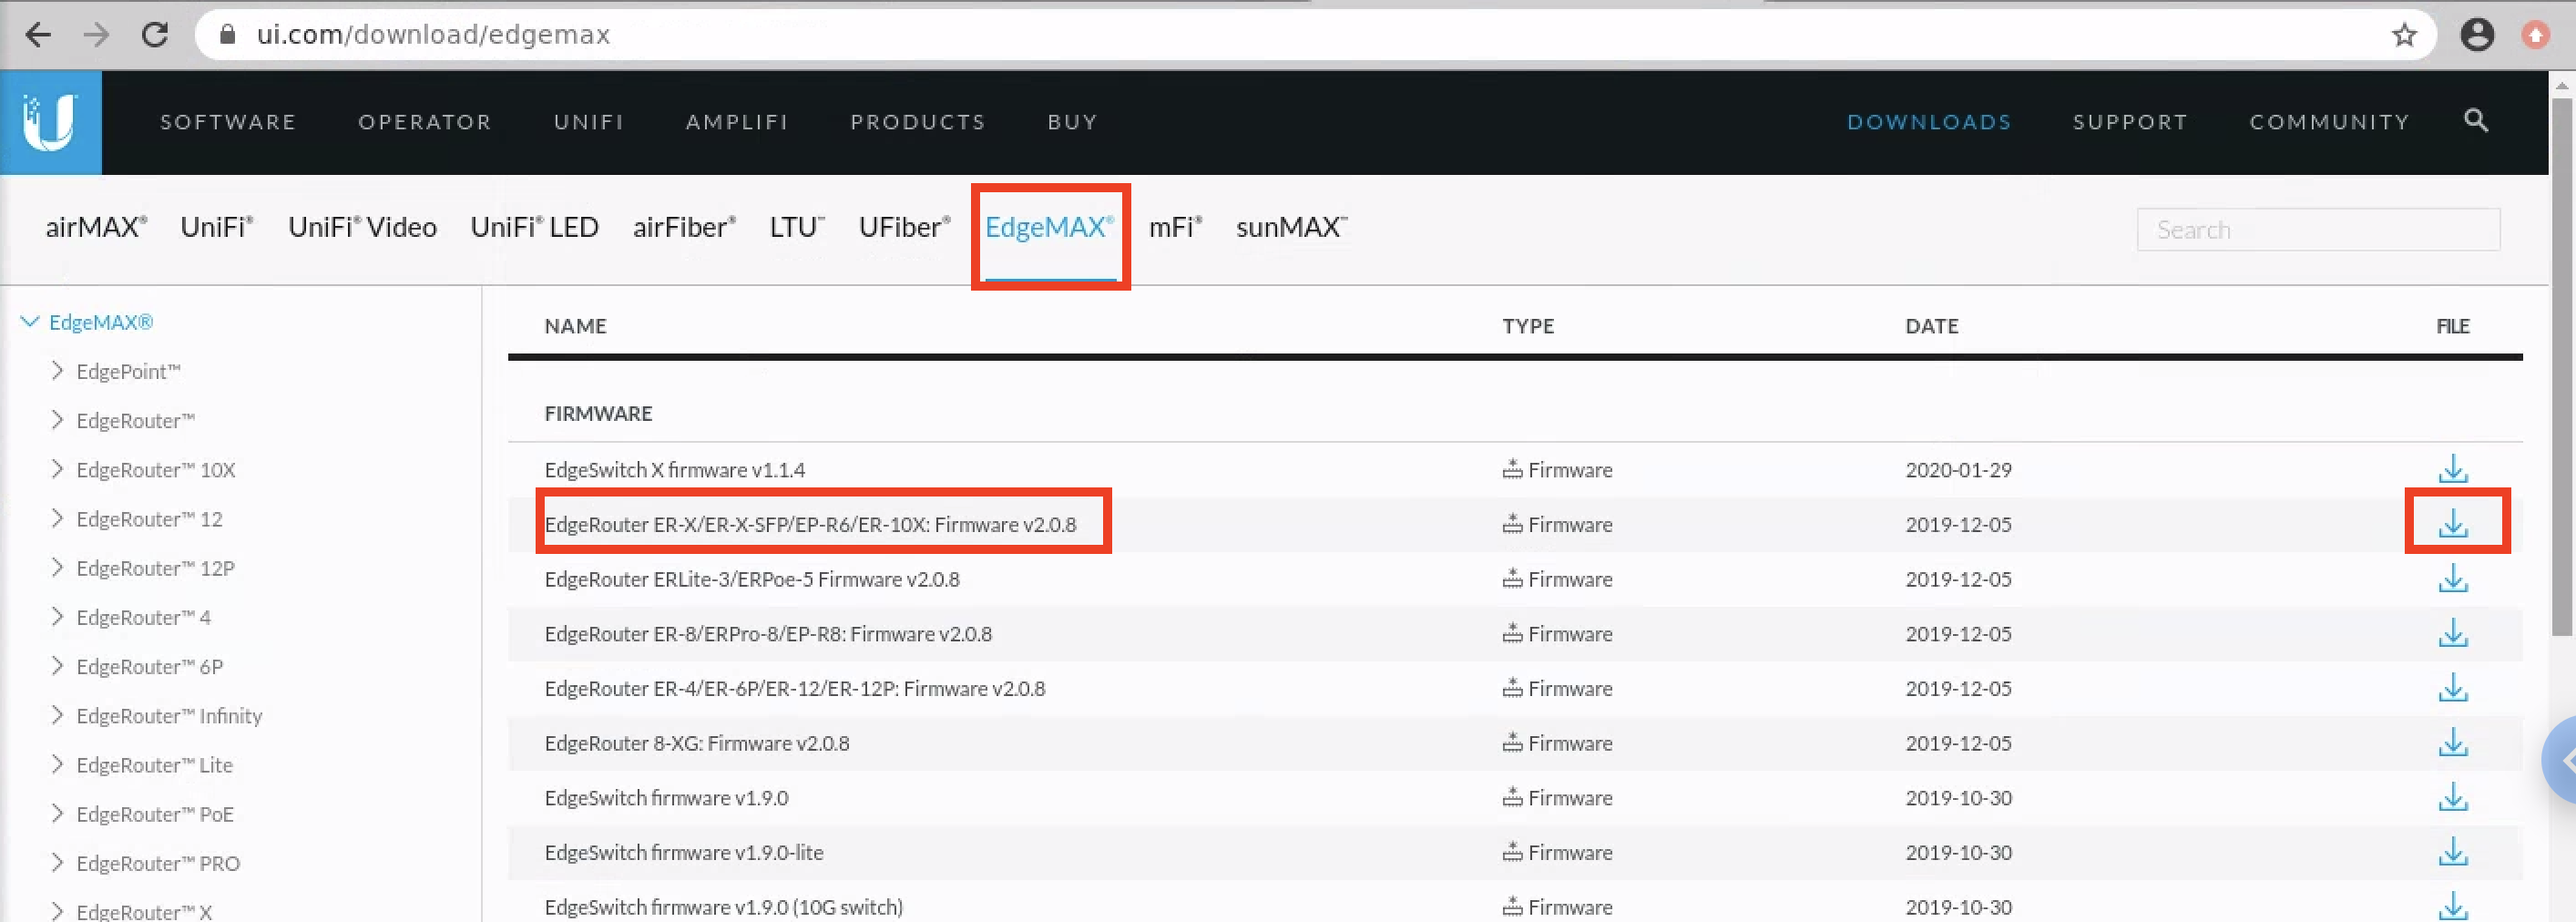Expand EdgeRouter™ 12P in the sidebar
This screenshot has width=2576, height=922.
(57, 568)
